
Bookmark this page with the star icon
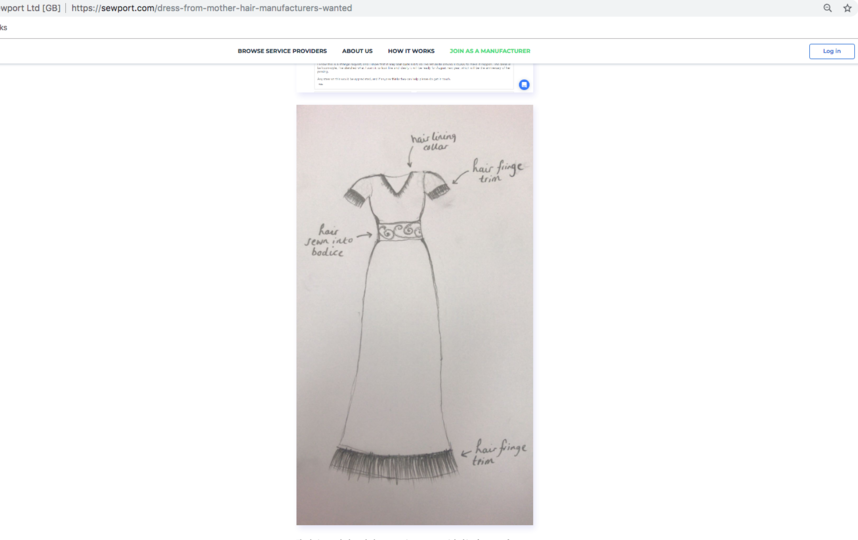[848, 8]
